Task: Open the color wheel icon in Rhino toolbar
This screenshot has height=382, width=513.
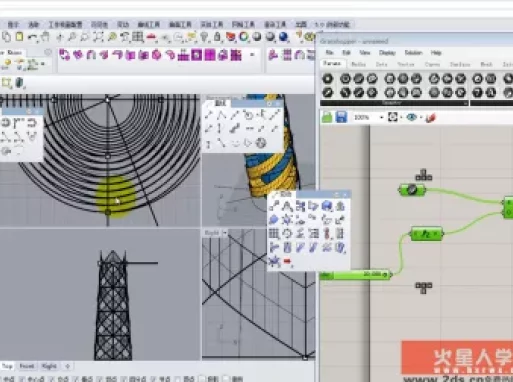Action: pos(244,36)
